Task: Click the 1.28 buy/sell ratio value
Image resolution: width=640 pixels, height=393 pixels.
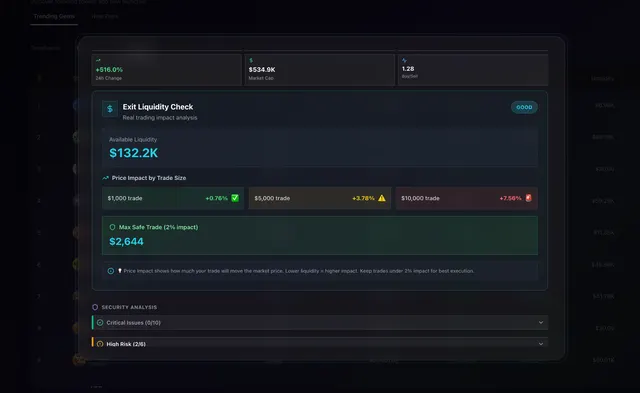Action: (408, 69)
